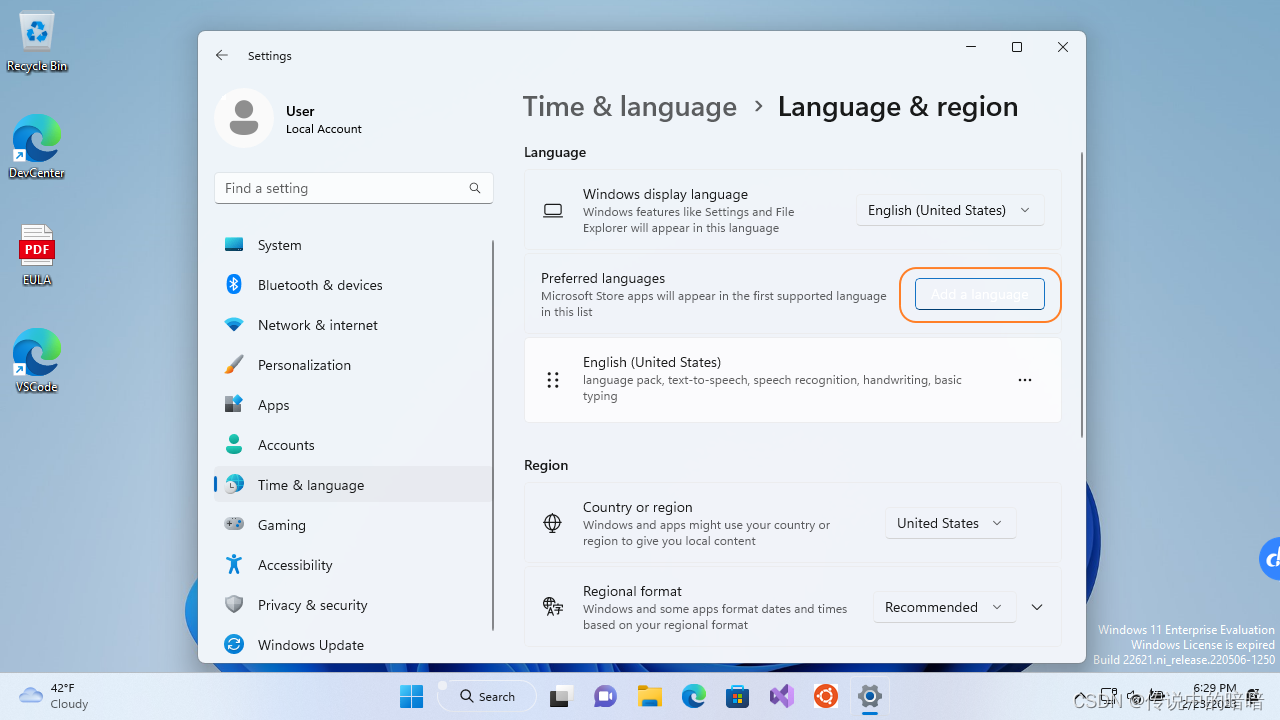Click drag handle for English (United States)
This screenshot has width=1280, height=720.
(553, 380)
